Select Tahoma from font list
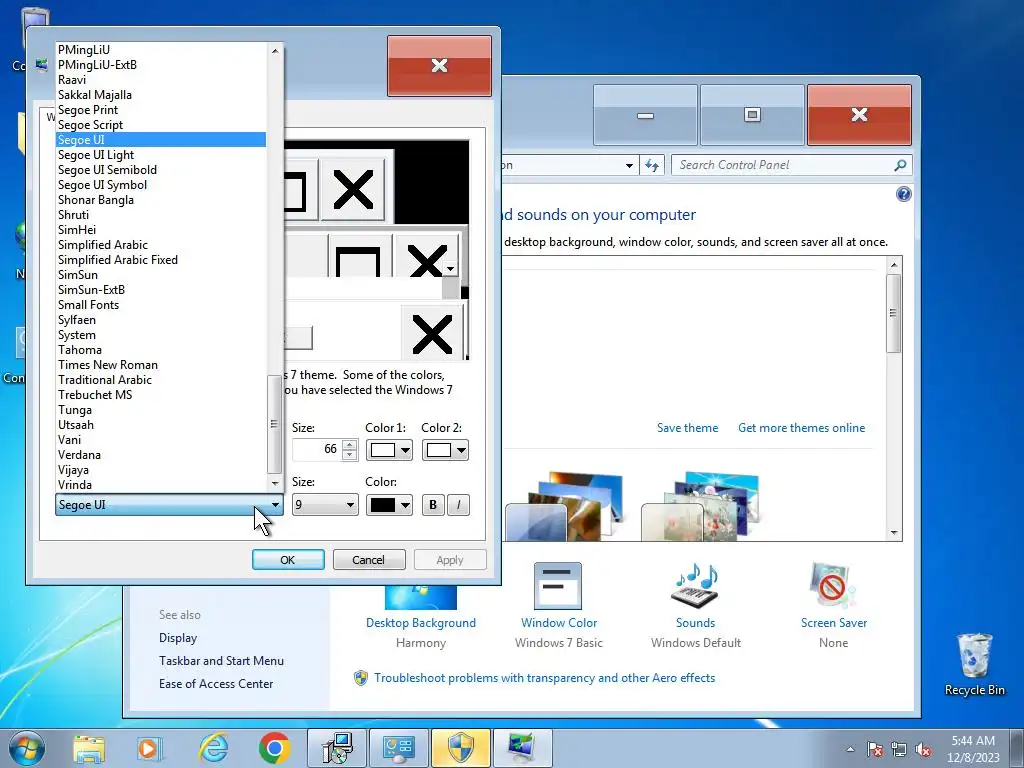This screenshot has width=1024, height=768. (161, 350)
